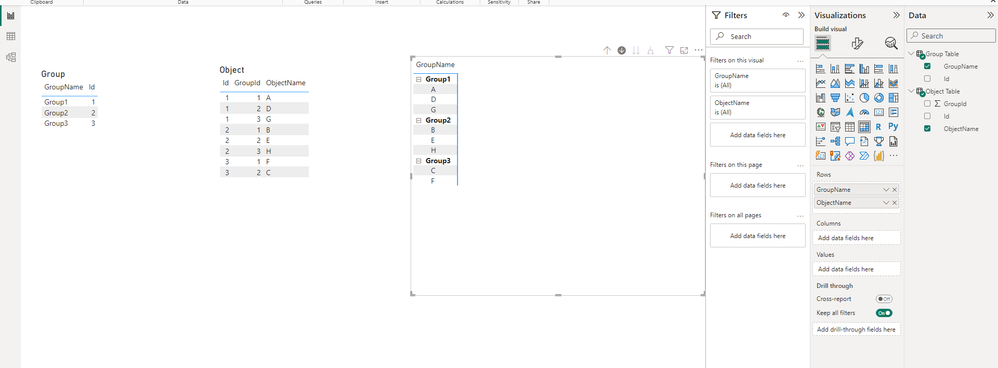Screen dimensions: 998x368
Task: Select the donut chart visual
Action: 879,97
